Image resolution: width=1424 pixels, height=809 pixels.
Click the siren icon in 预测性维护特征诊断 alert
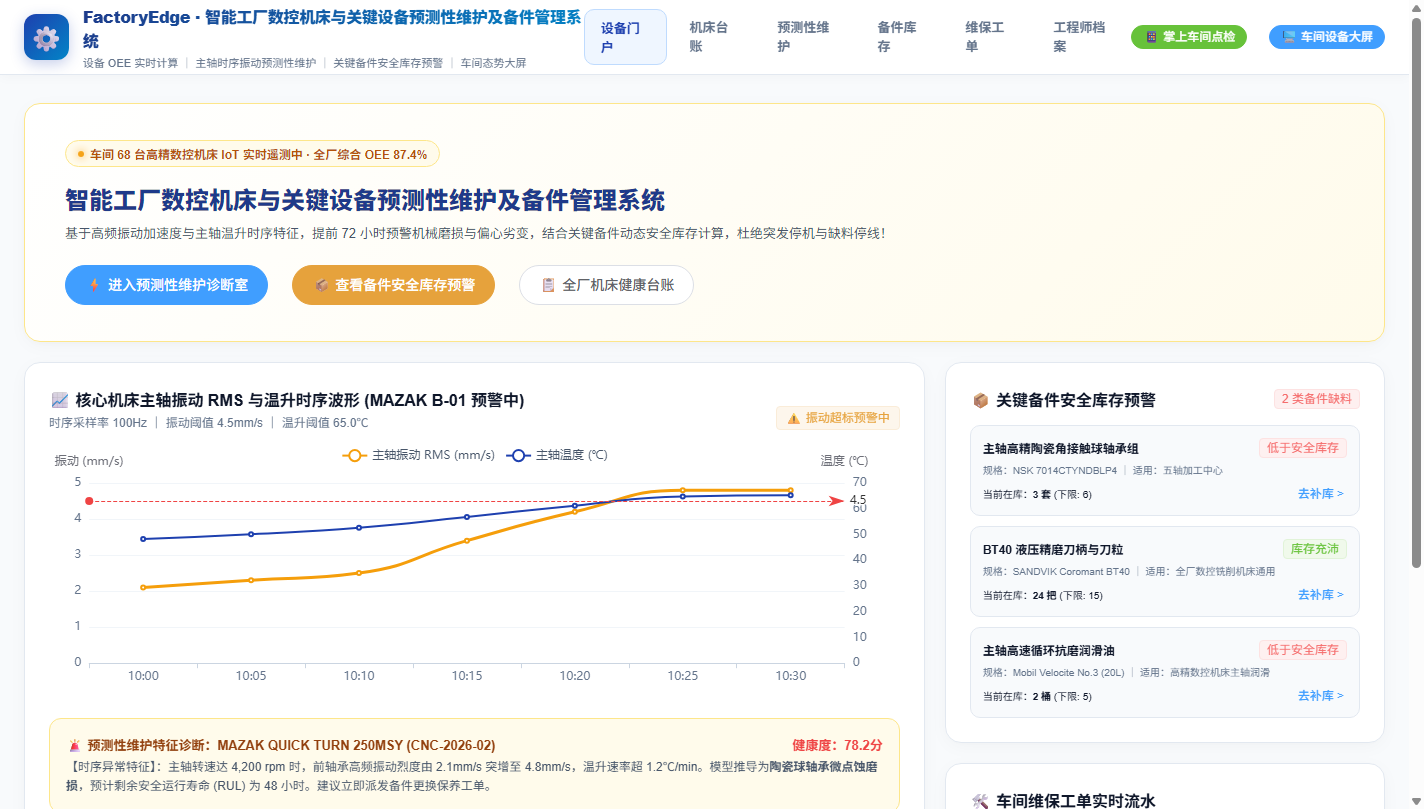pos(75,746)
